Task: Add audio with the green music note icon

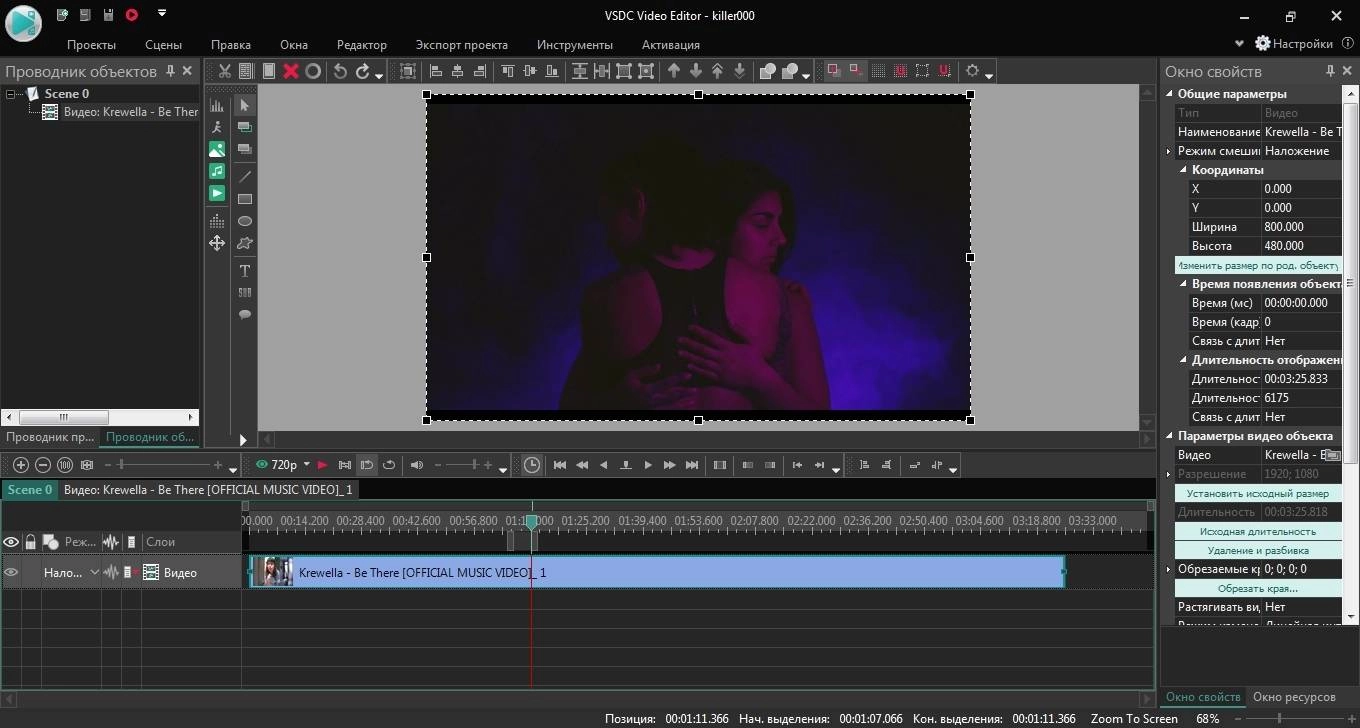Action: click(216, 171)
